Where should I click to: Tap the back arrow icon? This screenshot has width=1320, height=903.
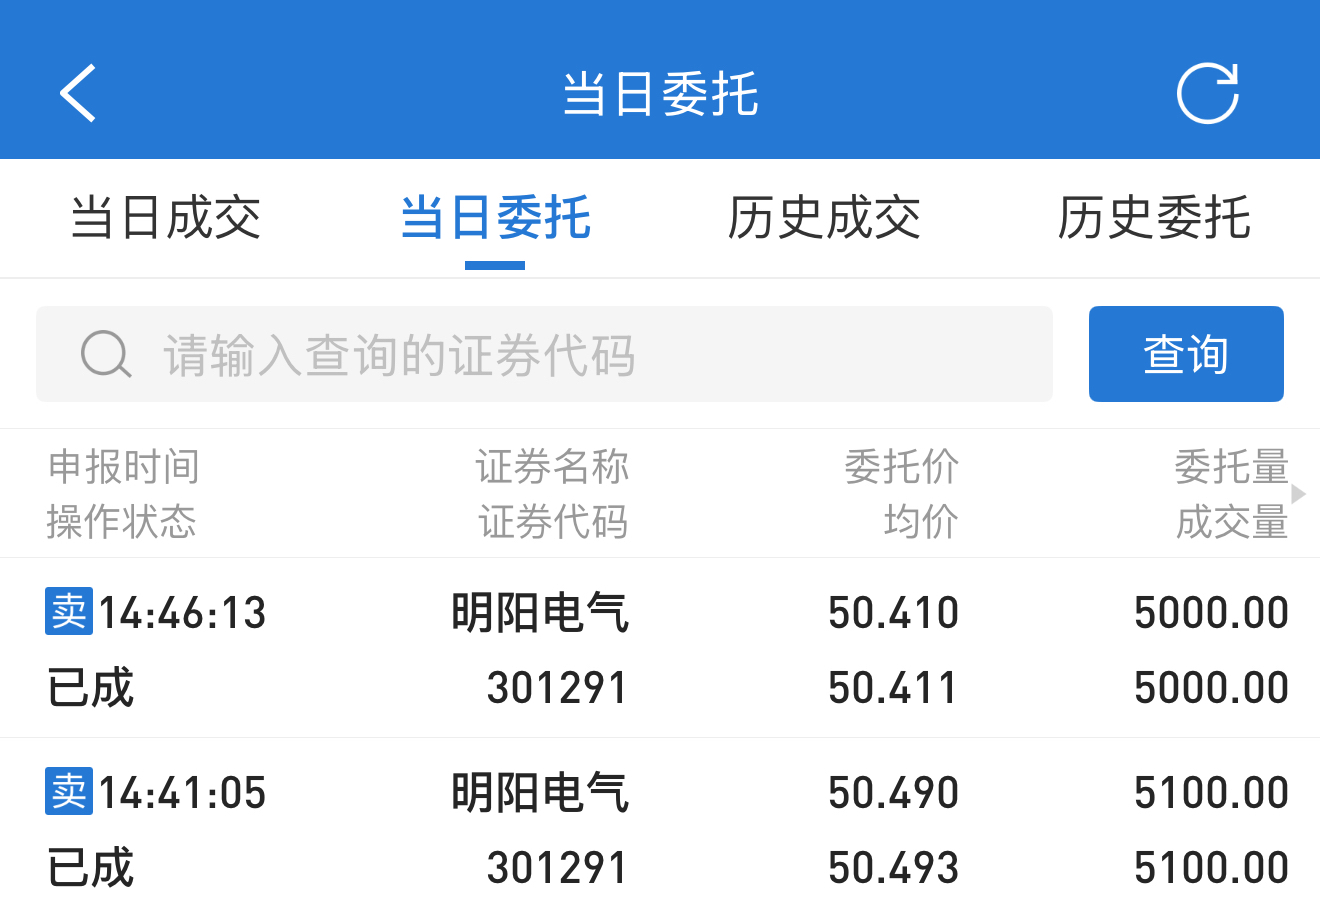pyautogui.click(x=77, y=93)
